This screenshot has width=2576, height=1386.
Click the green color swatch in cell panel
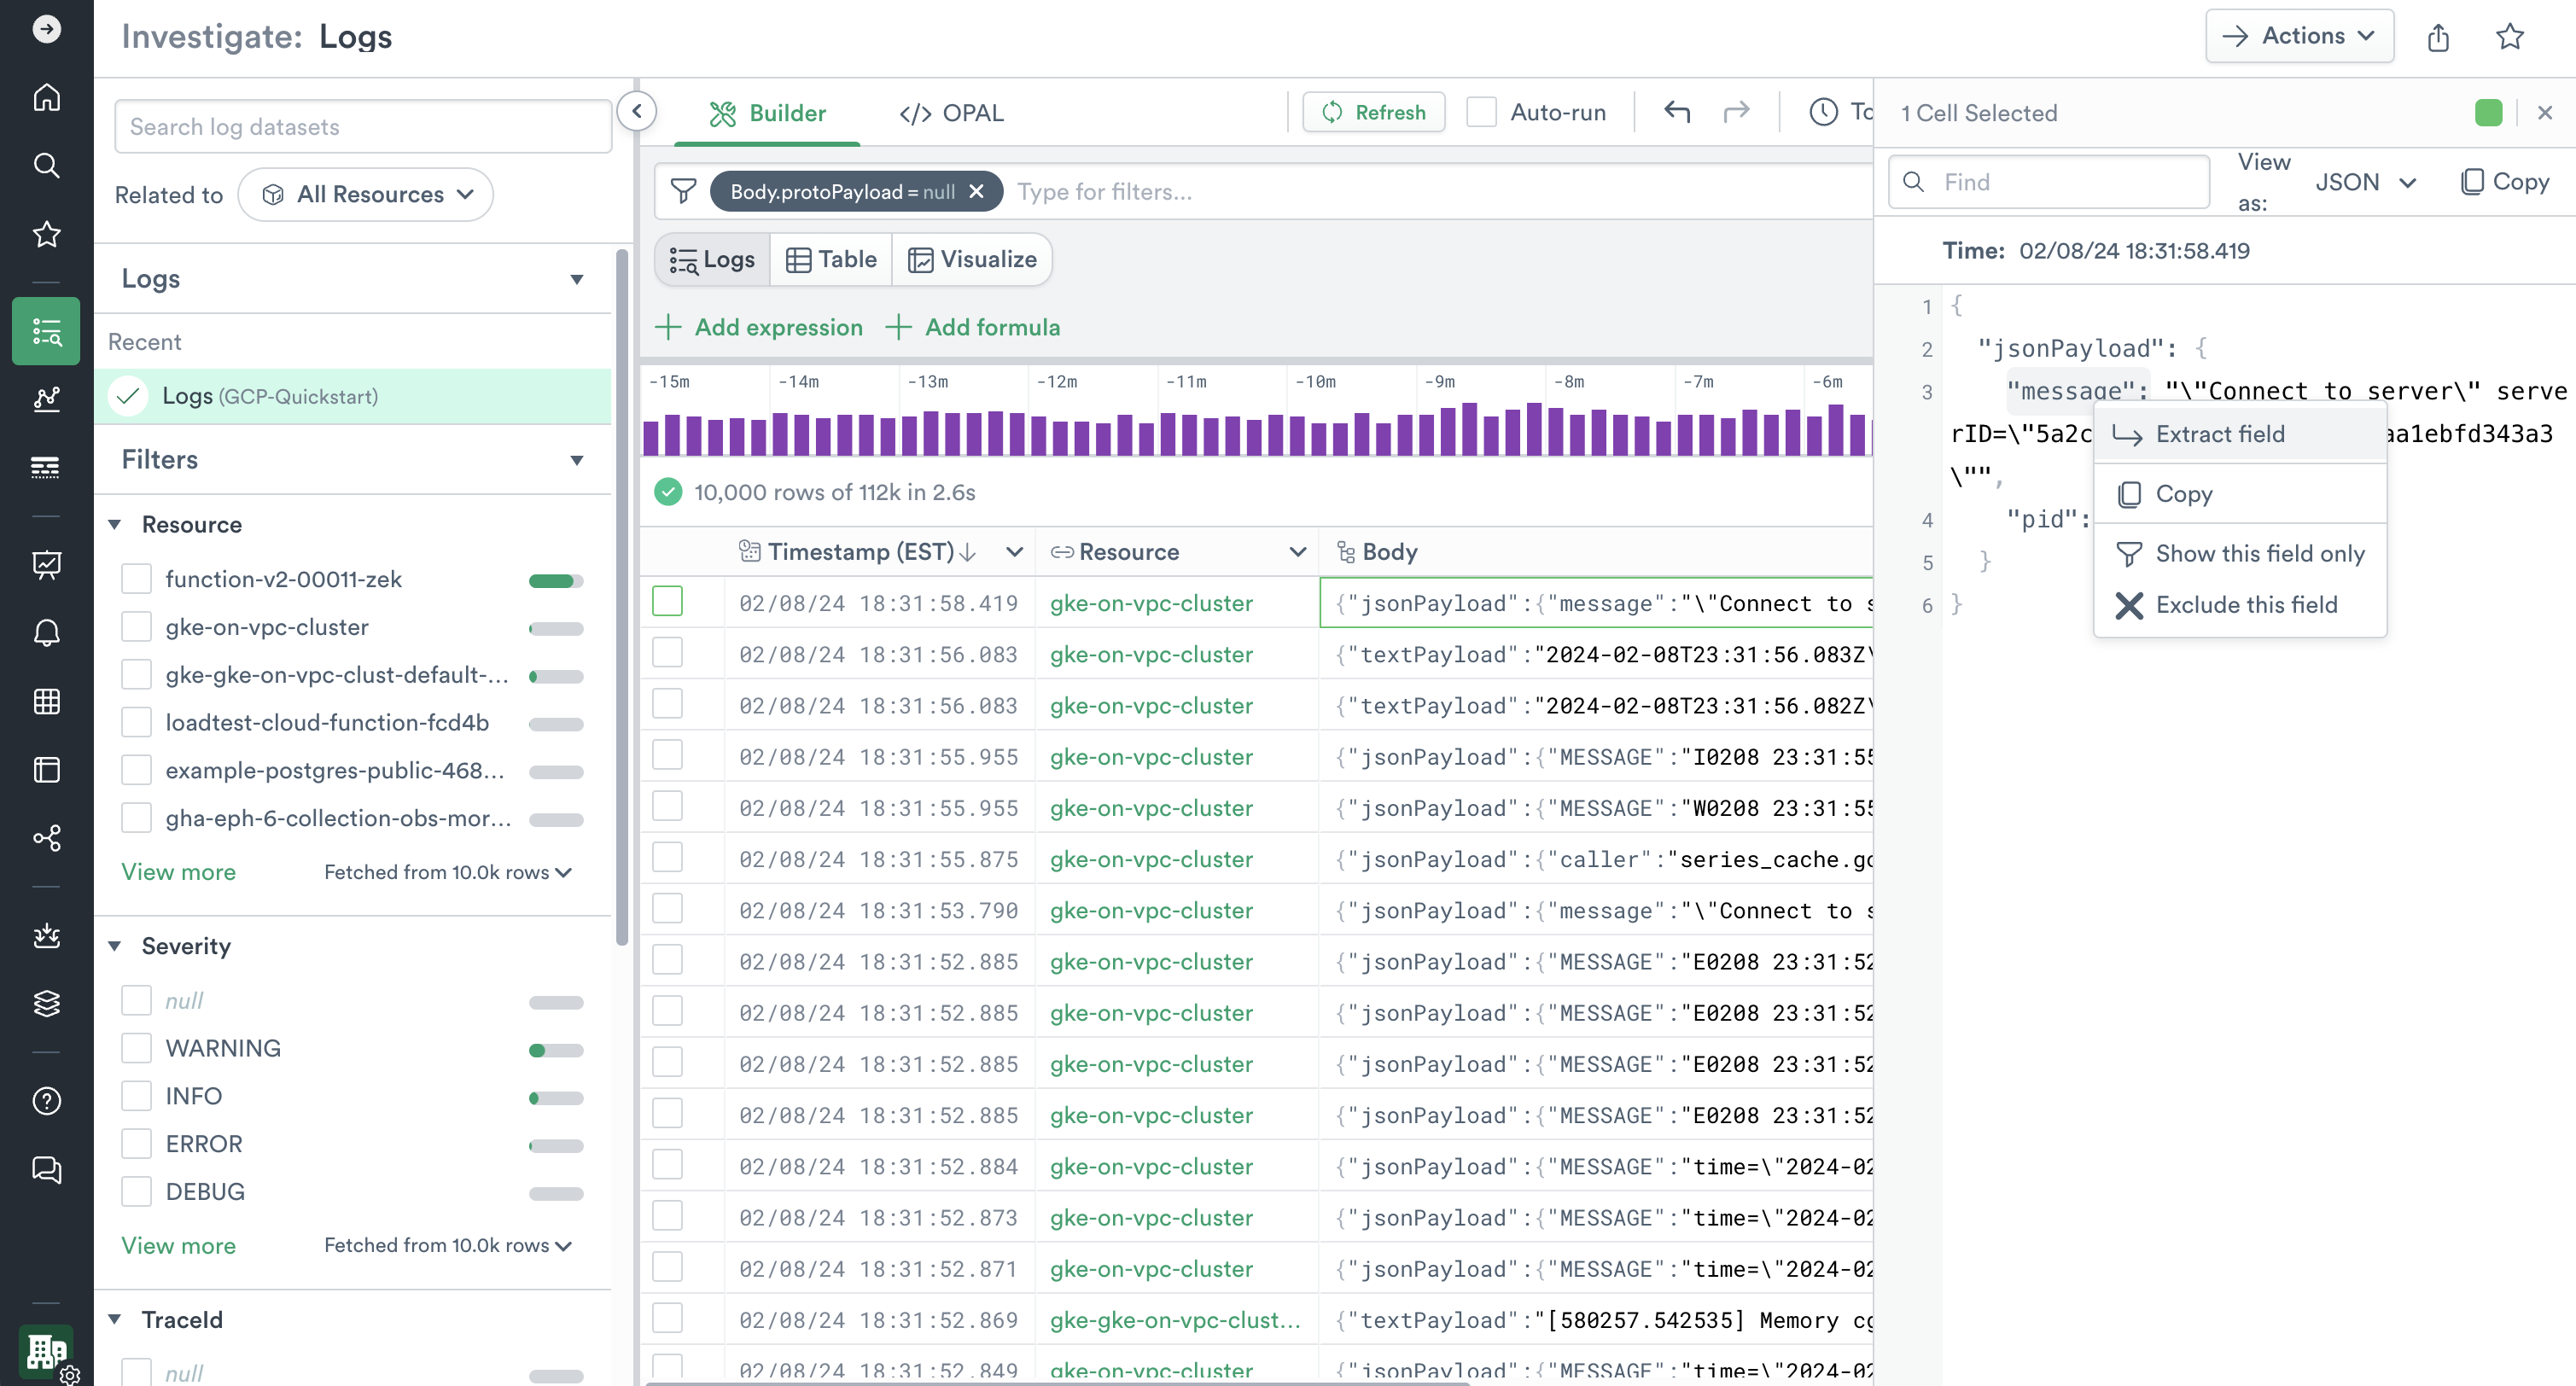tap(2488, 113)
